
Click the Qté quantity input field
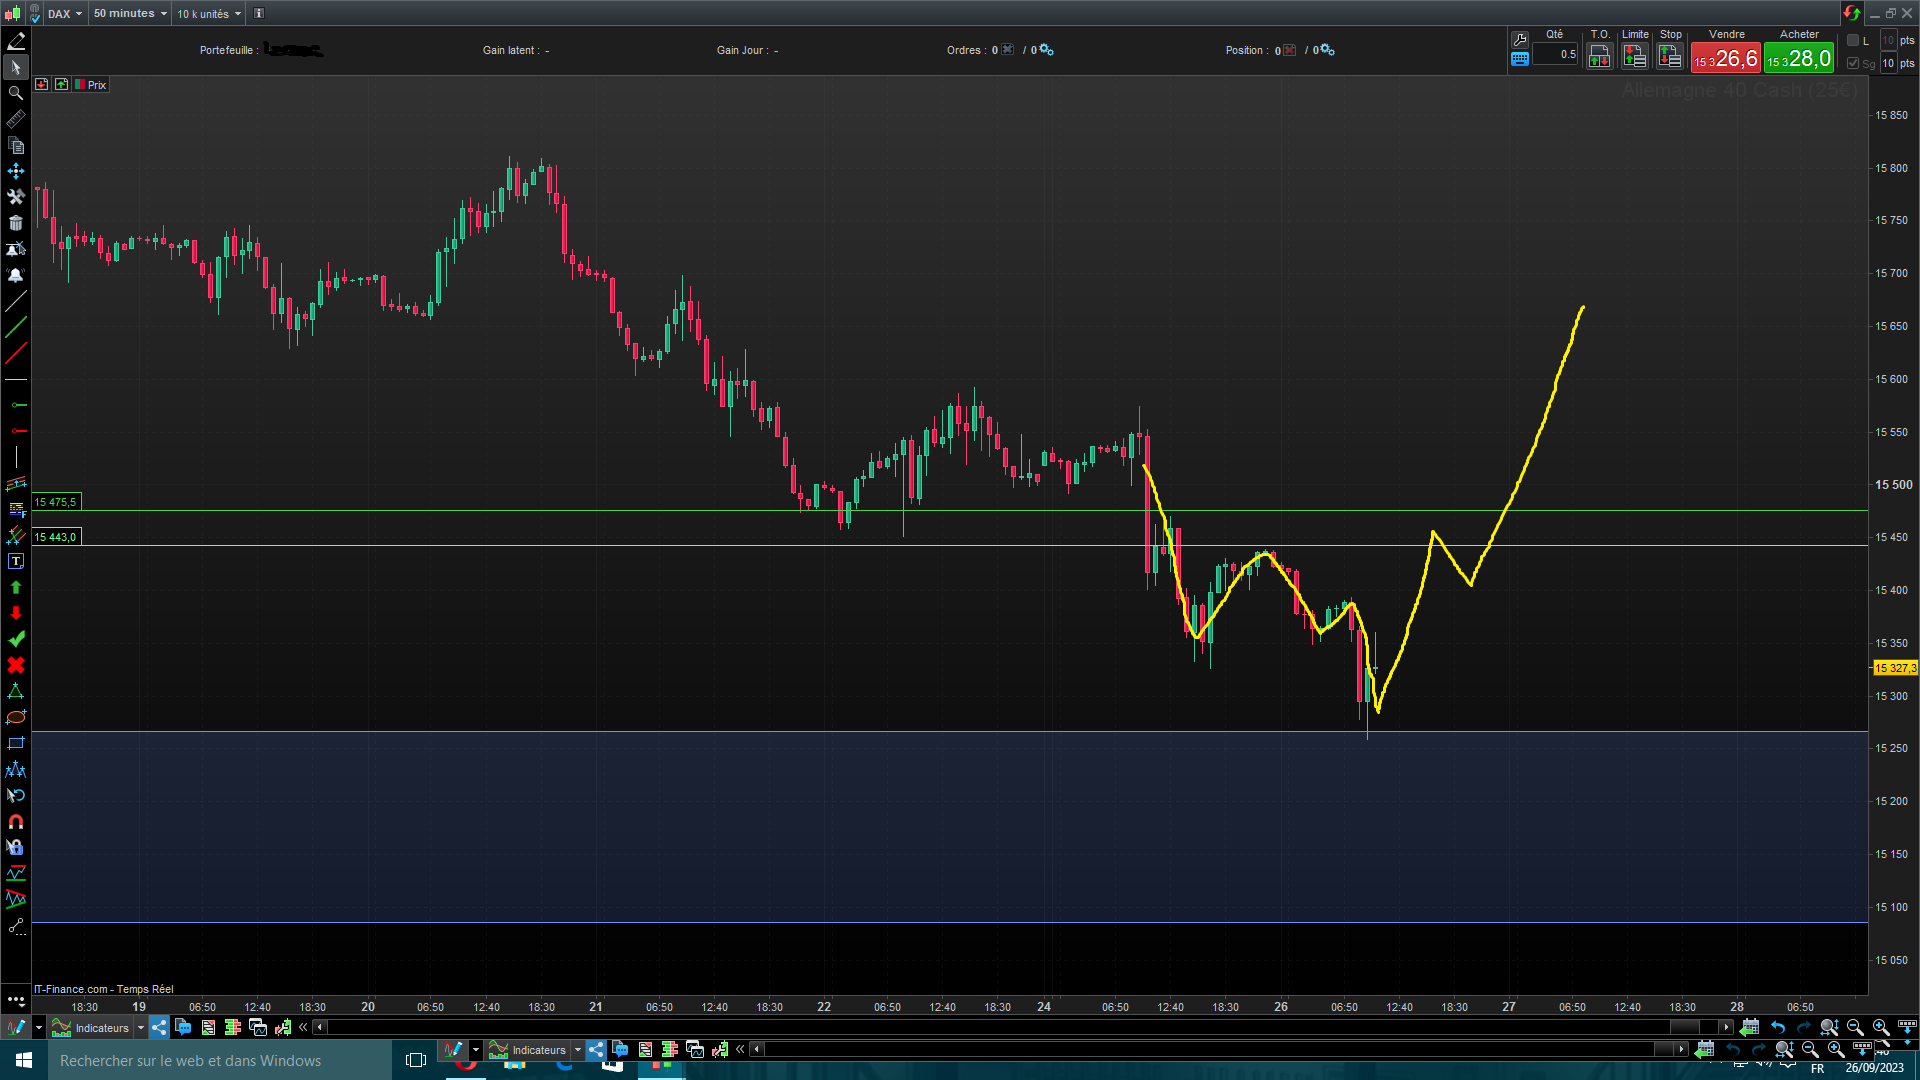1555,55
